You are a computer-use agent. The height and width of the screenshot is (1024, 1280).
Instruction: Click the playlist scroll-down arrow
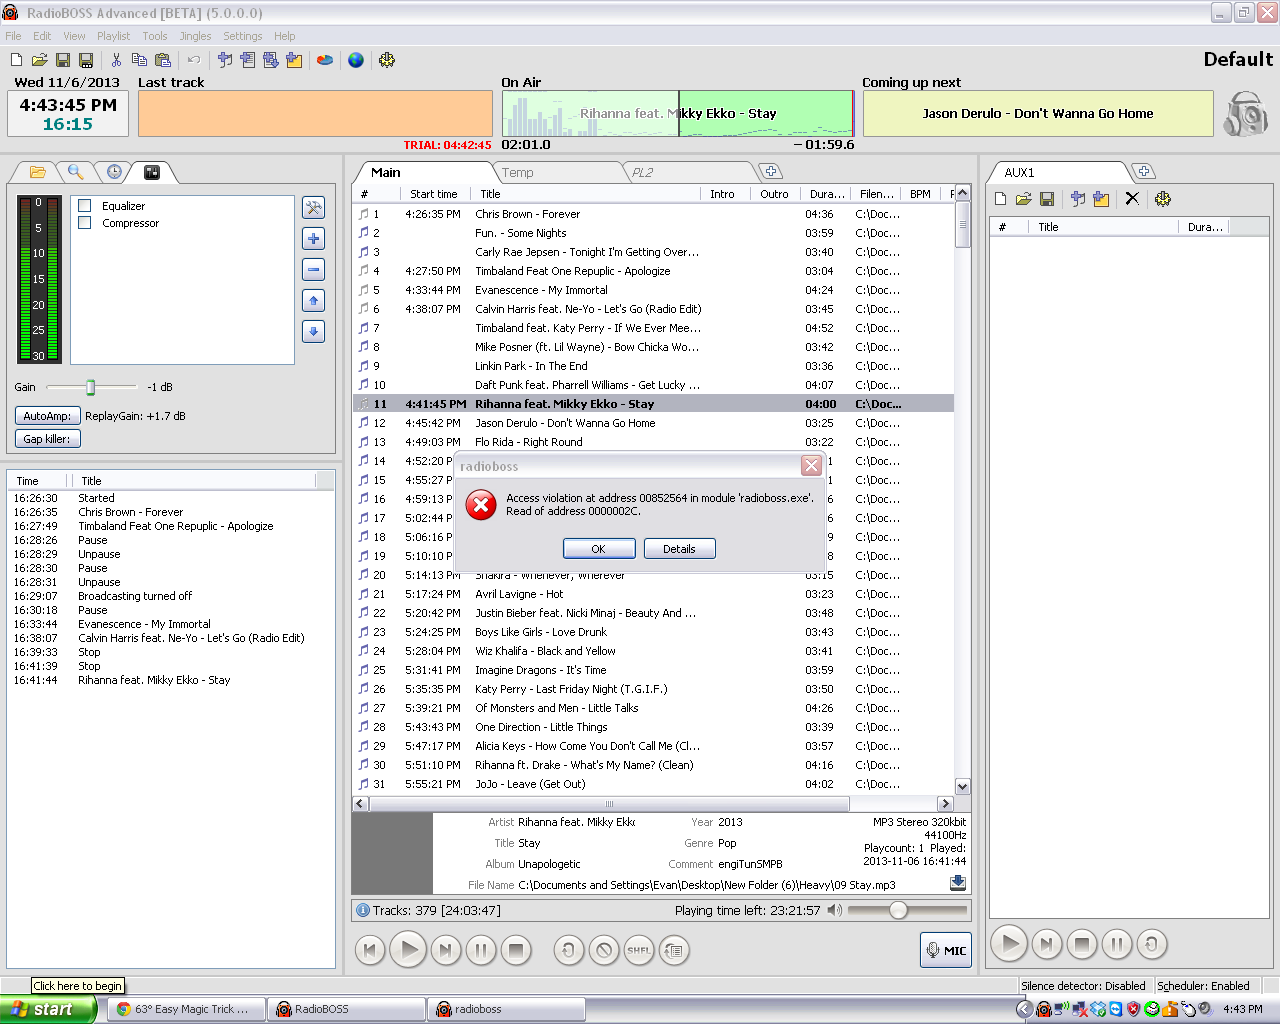[962, 786]
